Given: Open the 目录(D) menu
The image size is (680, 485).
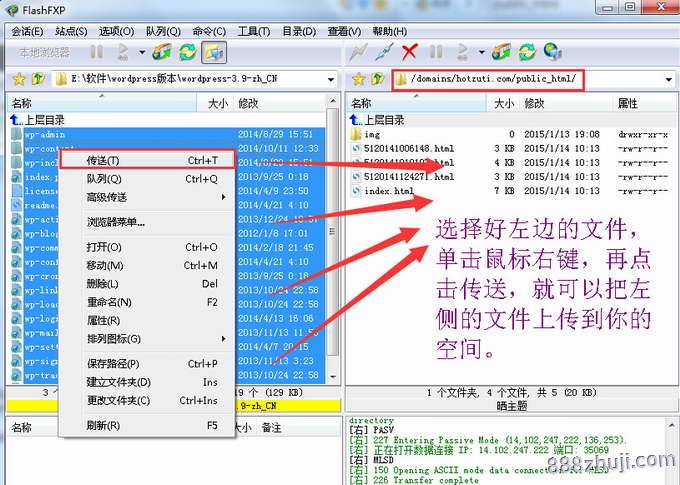Looking at the screenshot, I should (299, 31).
